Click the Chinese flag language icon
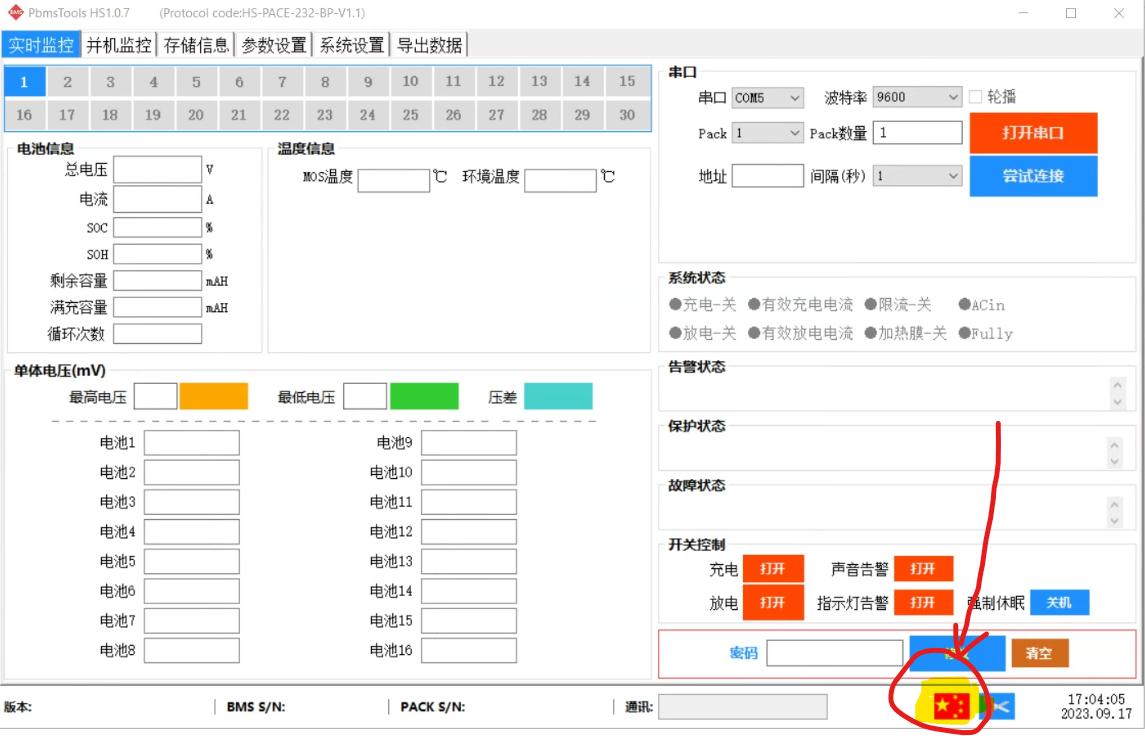1145x736 pixels. click(x=951, y=706)
